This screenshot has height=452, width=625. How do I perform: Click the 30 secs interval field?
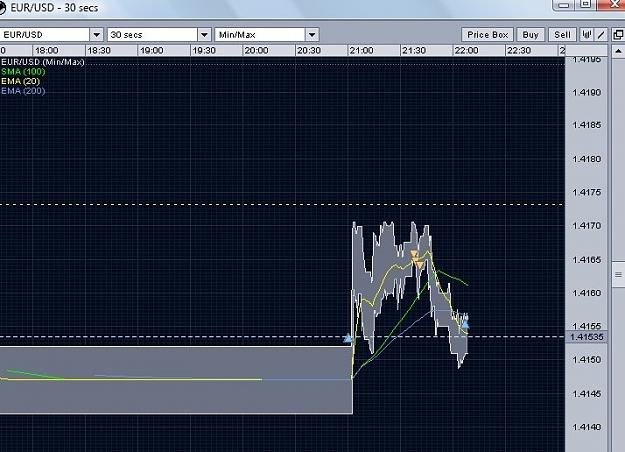click(153, 35)
